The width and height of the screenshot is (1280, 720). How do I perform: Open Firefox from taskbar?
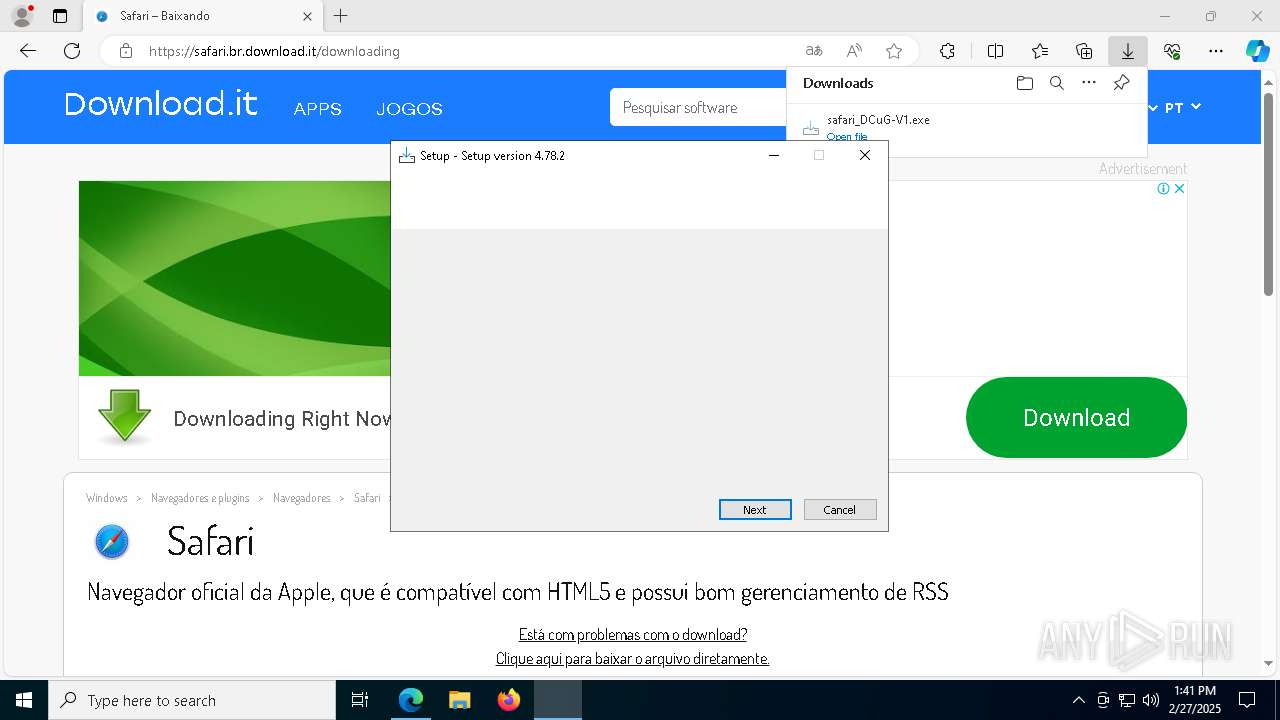pyautogui.click(x=509, y=700)
